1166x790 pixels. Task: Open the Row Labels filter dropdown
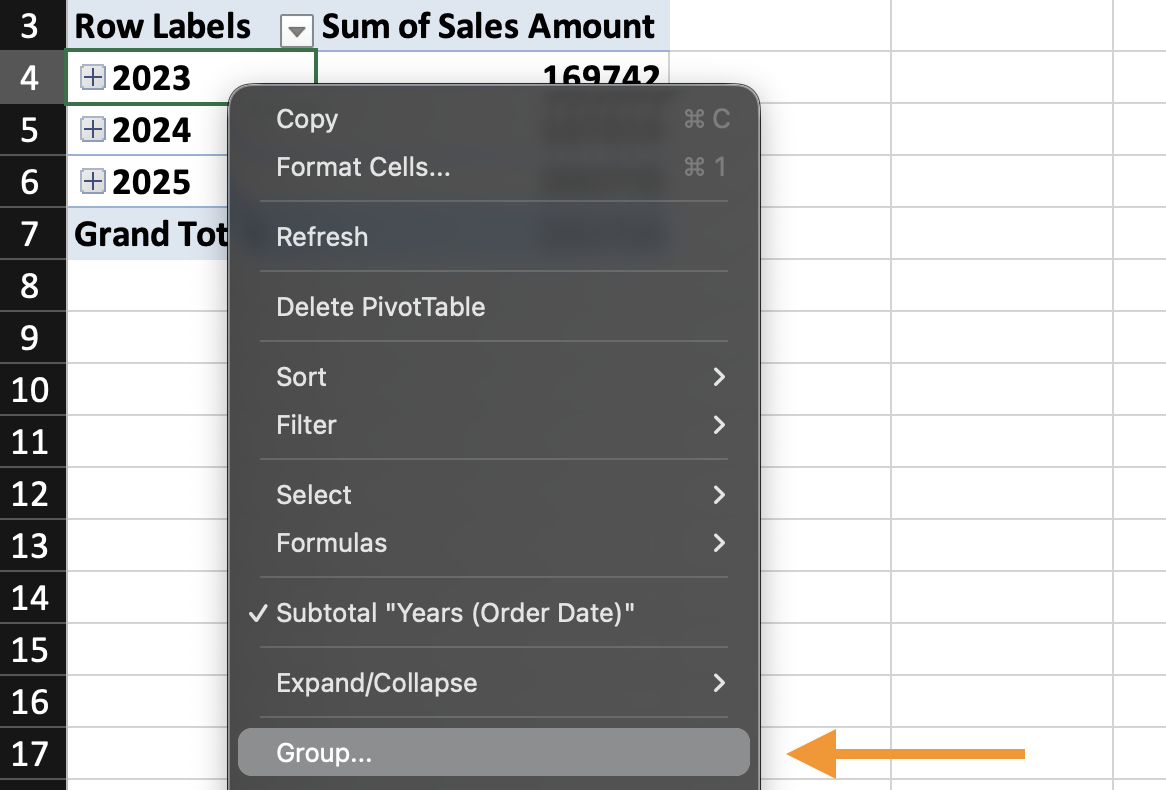296,31
